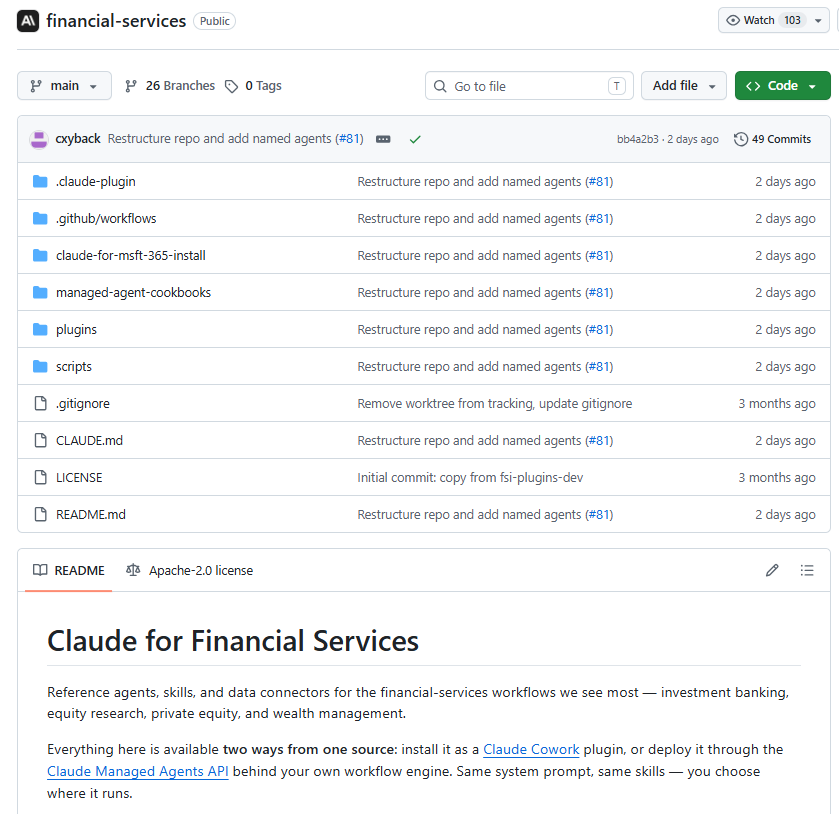This screenshot has height=814, width=839.
Task: Open the .gitignore file name
Action: [82, 403]
